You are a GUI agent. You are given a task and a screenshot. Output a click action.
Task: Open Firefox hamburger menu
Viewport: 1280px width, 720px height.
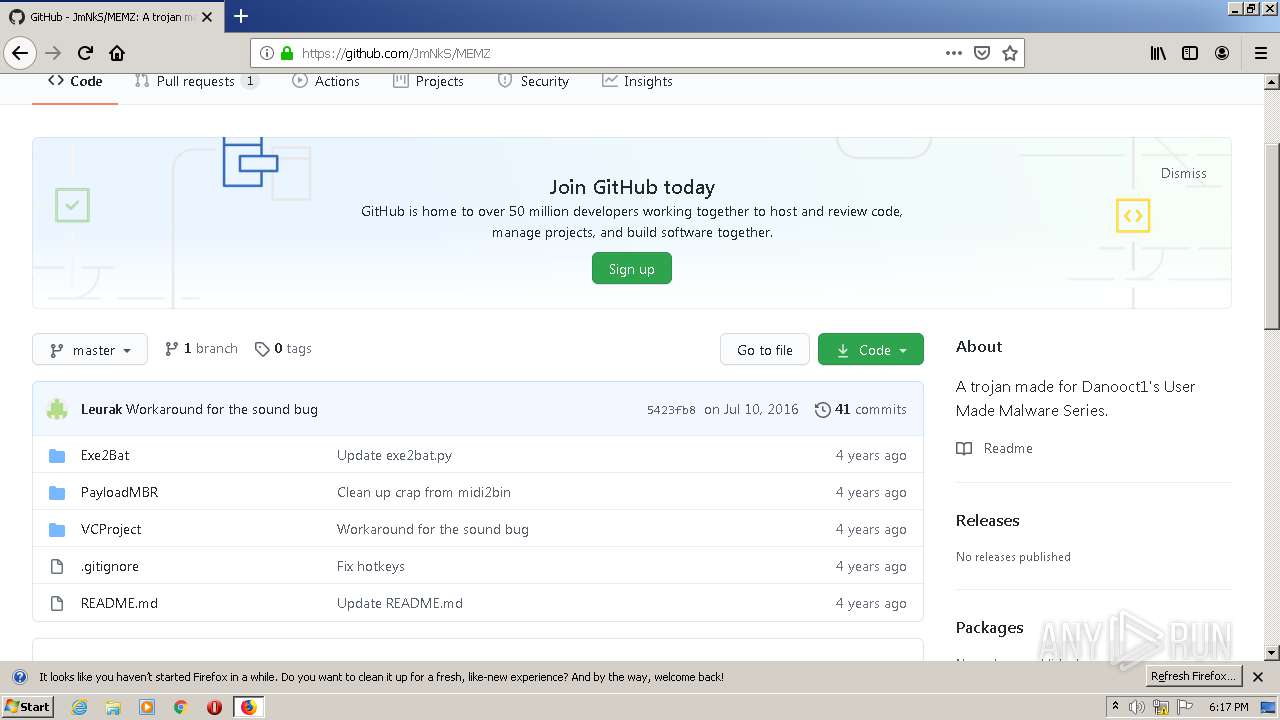1260,53
